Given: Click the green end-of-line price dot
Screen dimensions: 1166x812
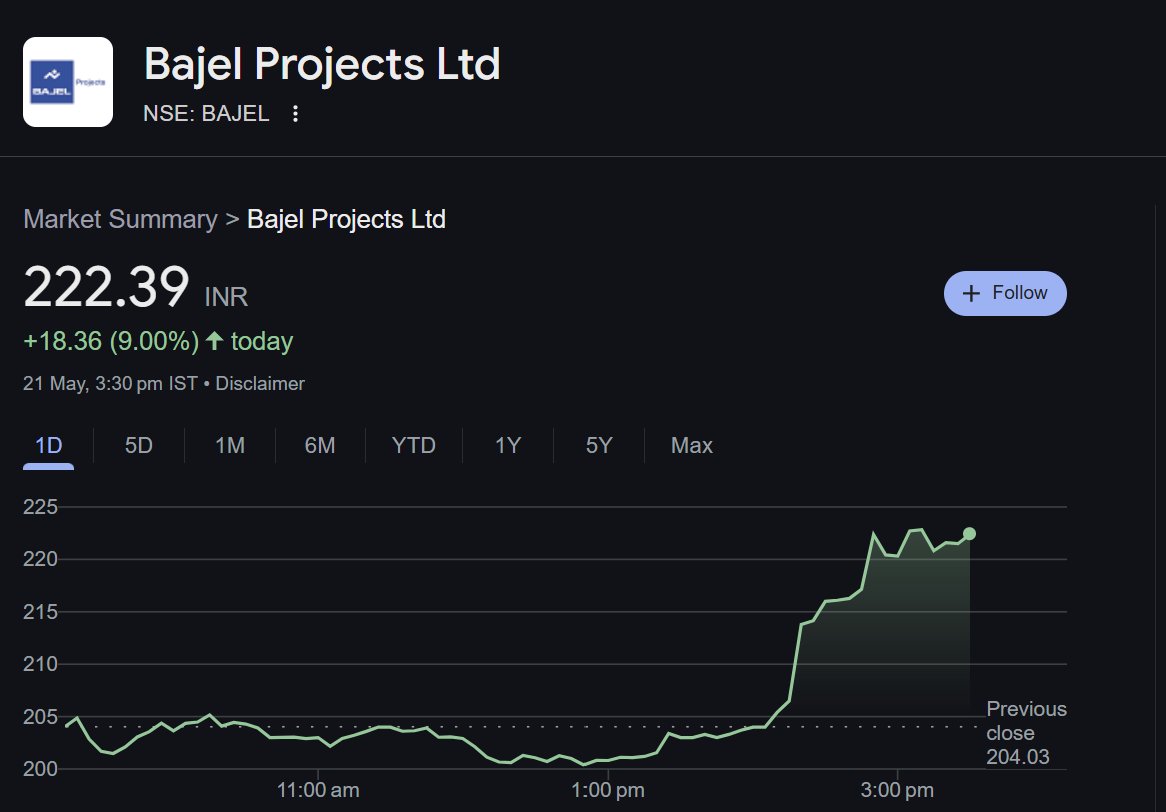Looking at the screenshot, I should (969, 534).
